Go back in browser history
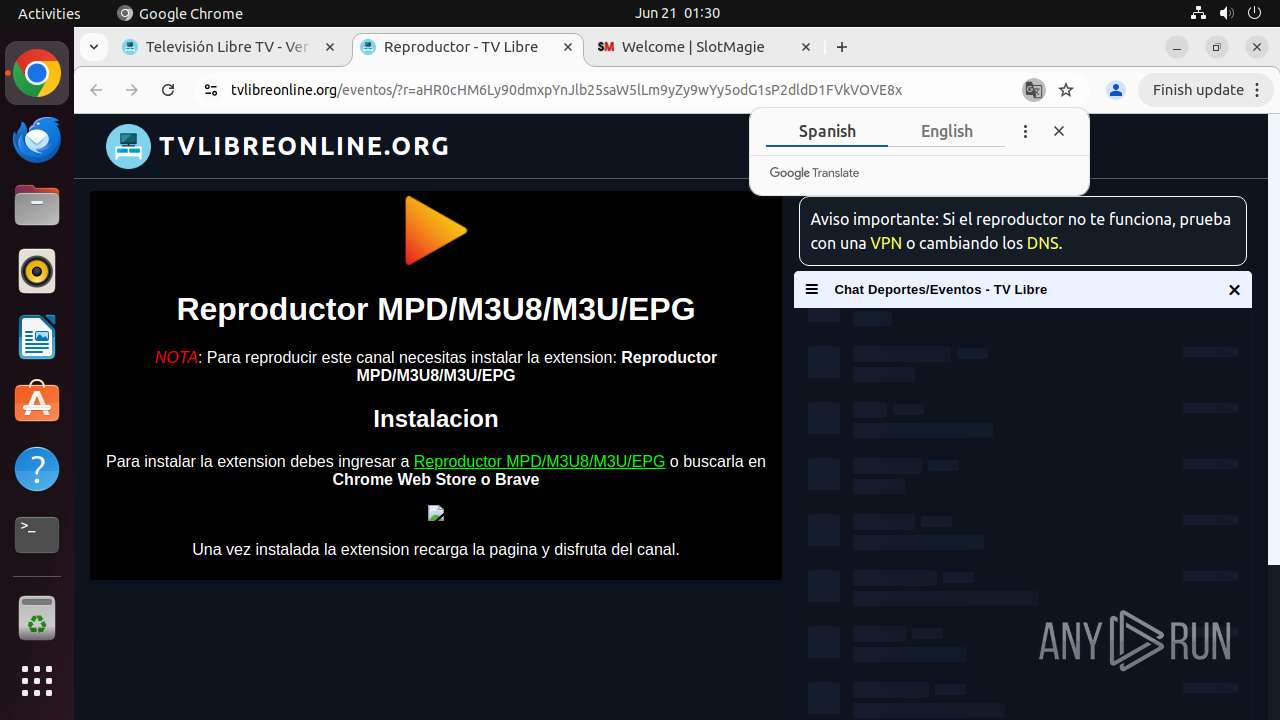The height and width of the screenshot is (720, 1280). (96, 90)
